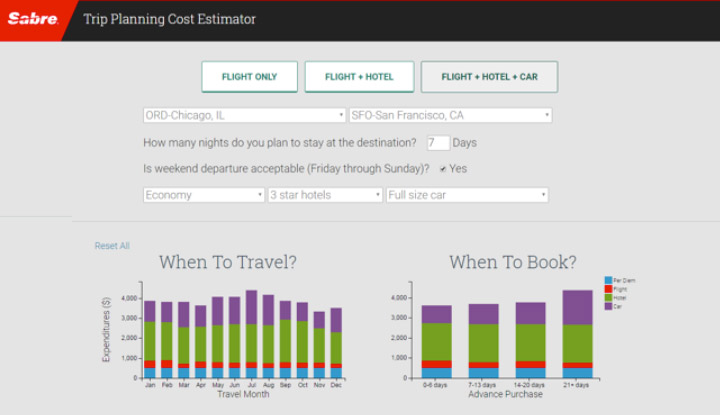Screen dimensions: 720x415
Task: Open the 3 star hotels dropdown
Action: 325,195
